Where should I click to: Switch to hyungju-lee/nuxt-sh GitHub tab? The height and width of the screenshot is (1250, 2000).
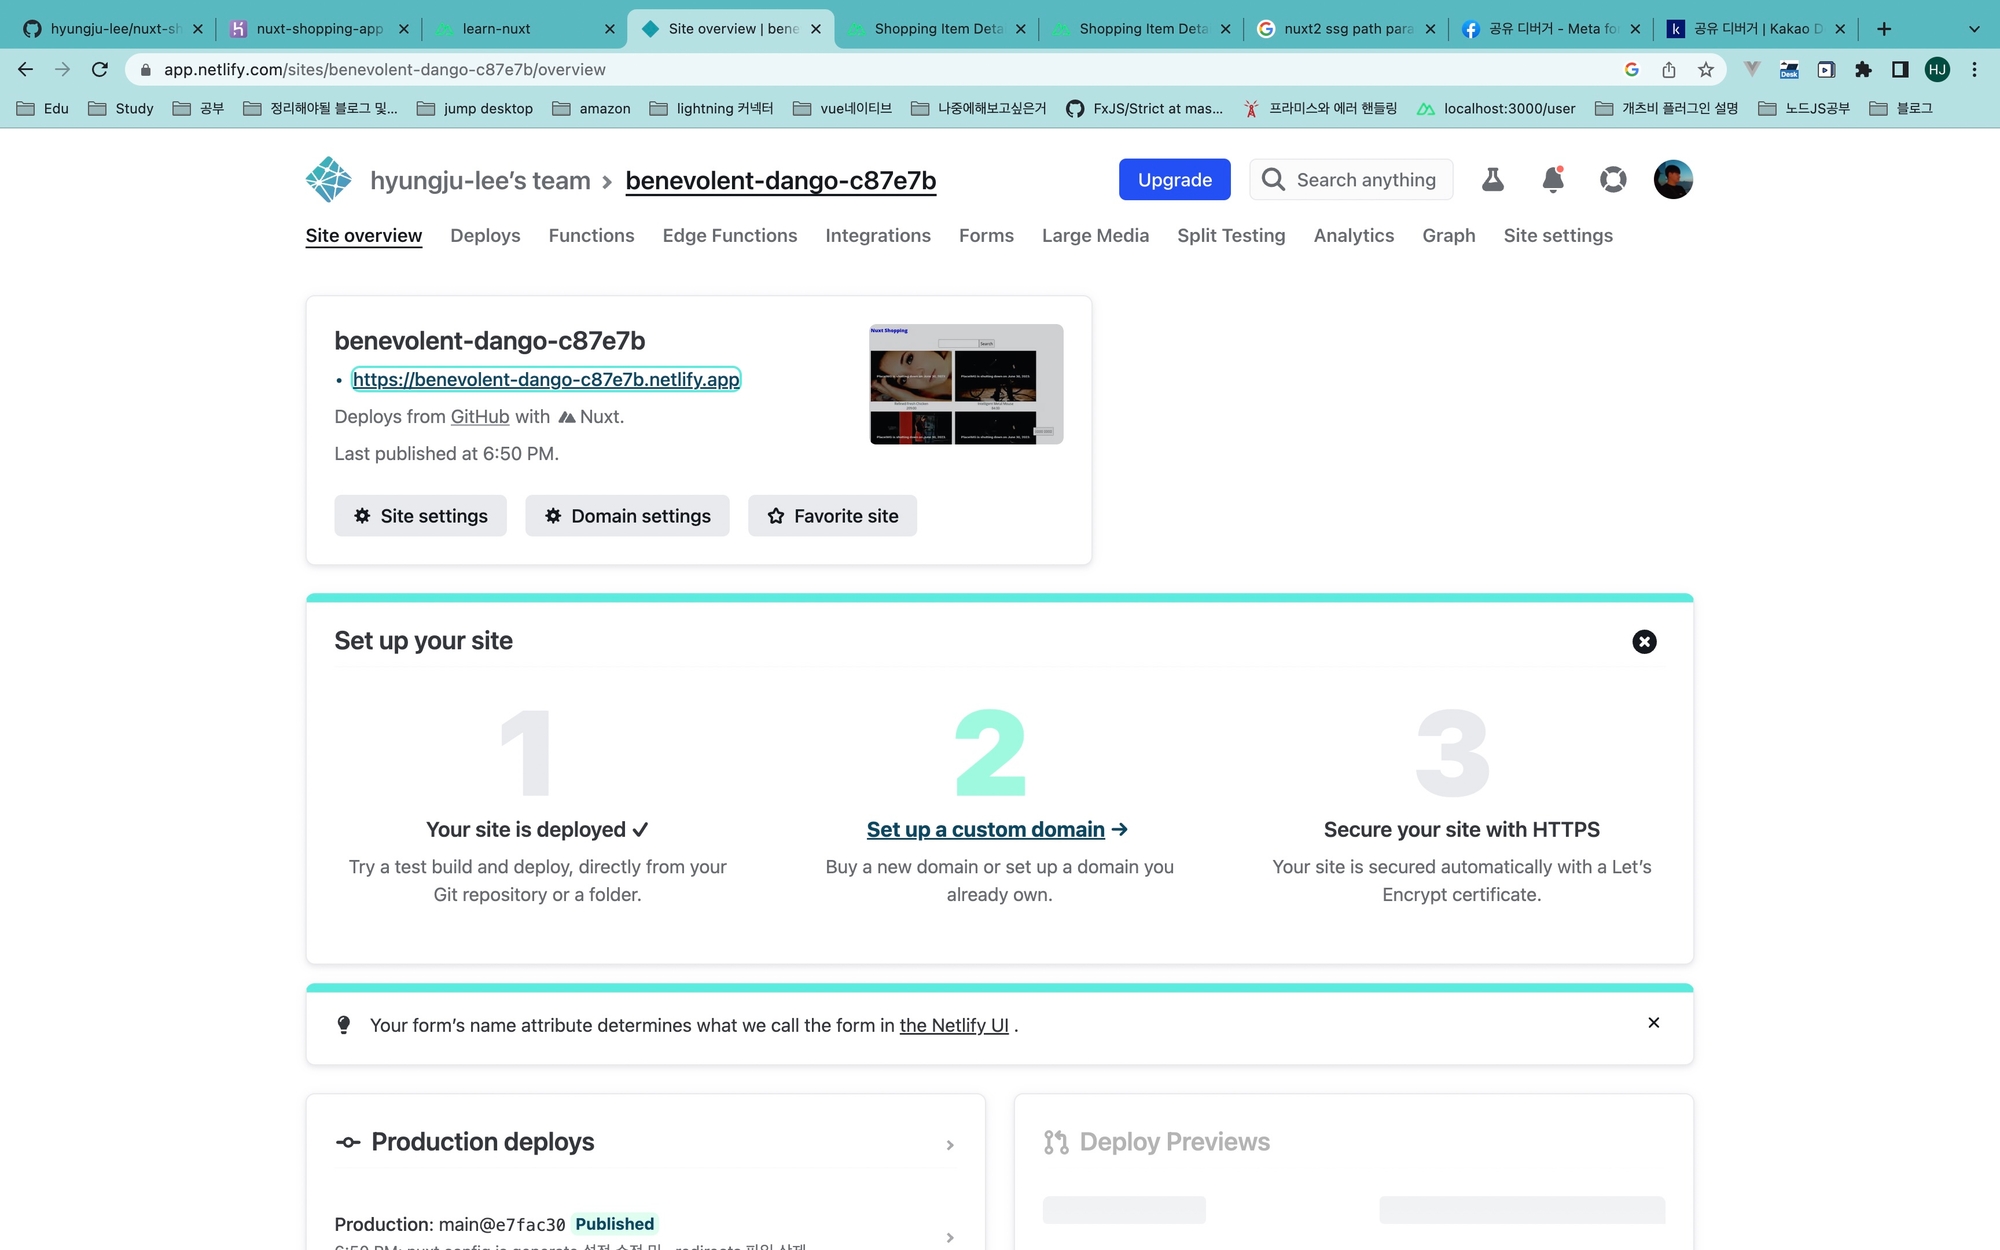coord(112,29)
